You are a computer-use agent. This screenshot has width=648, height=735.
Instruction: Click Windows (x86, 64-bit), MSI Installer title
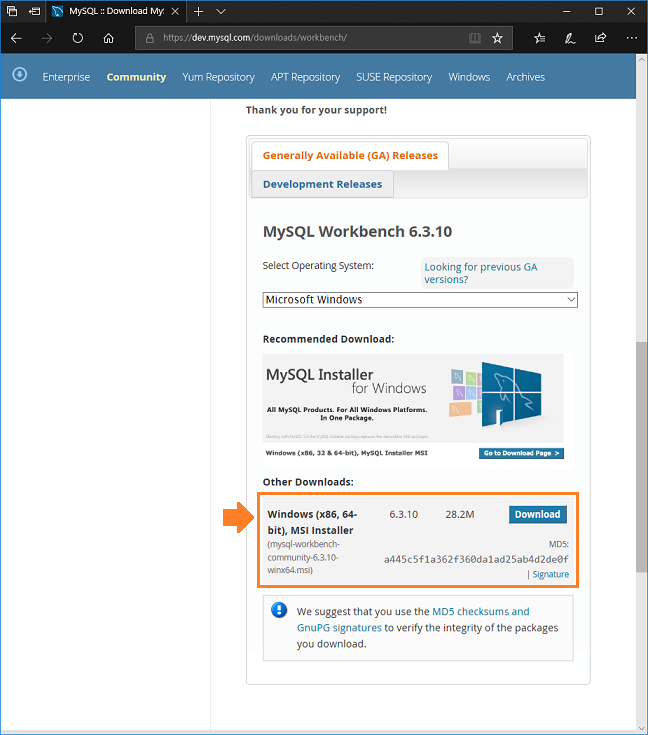pyautogui.click(x=312, y=522)
